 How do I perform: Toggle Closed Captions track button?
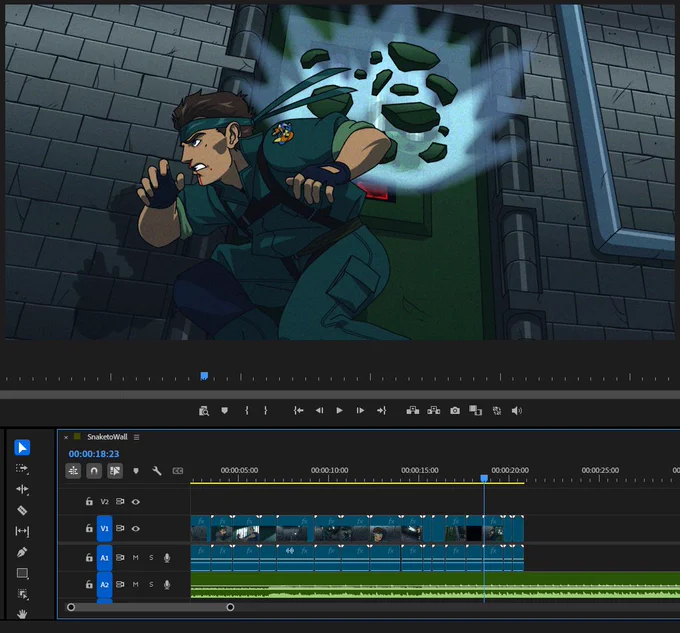coord(178,471)
